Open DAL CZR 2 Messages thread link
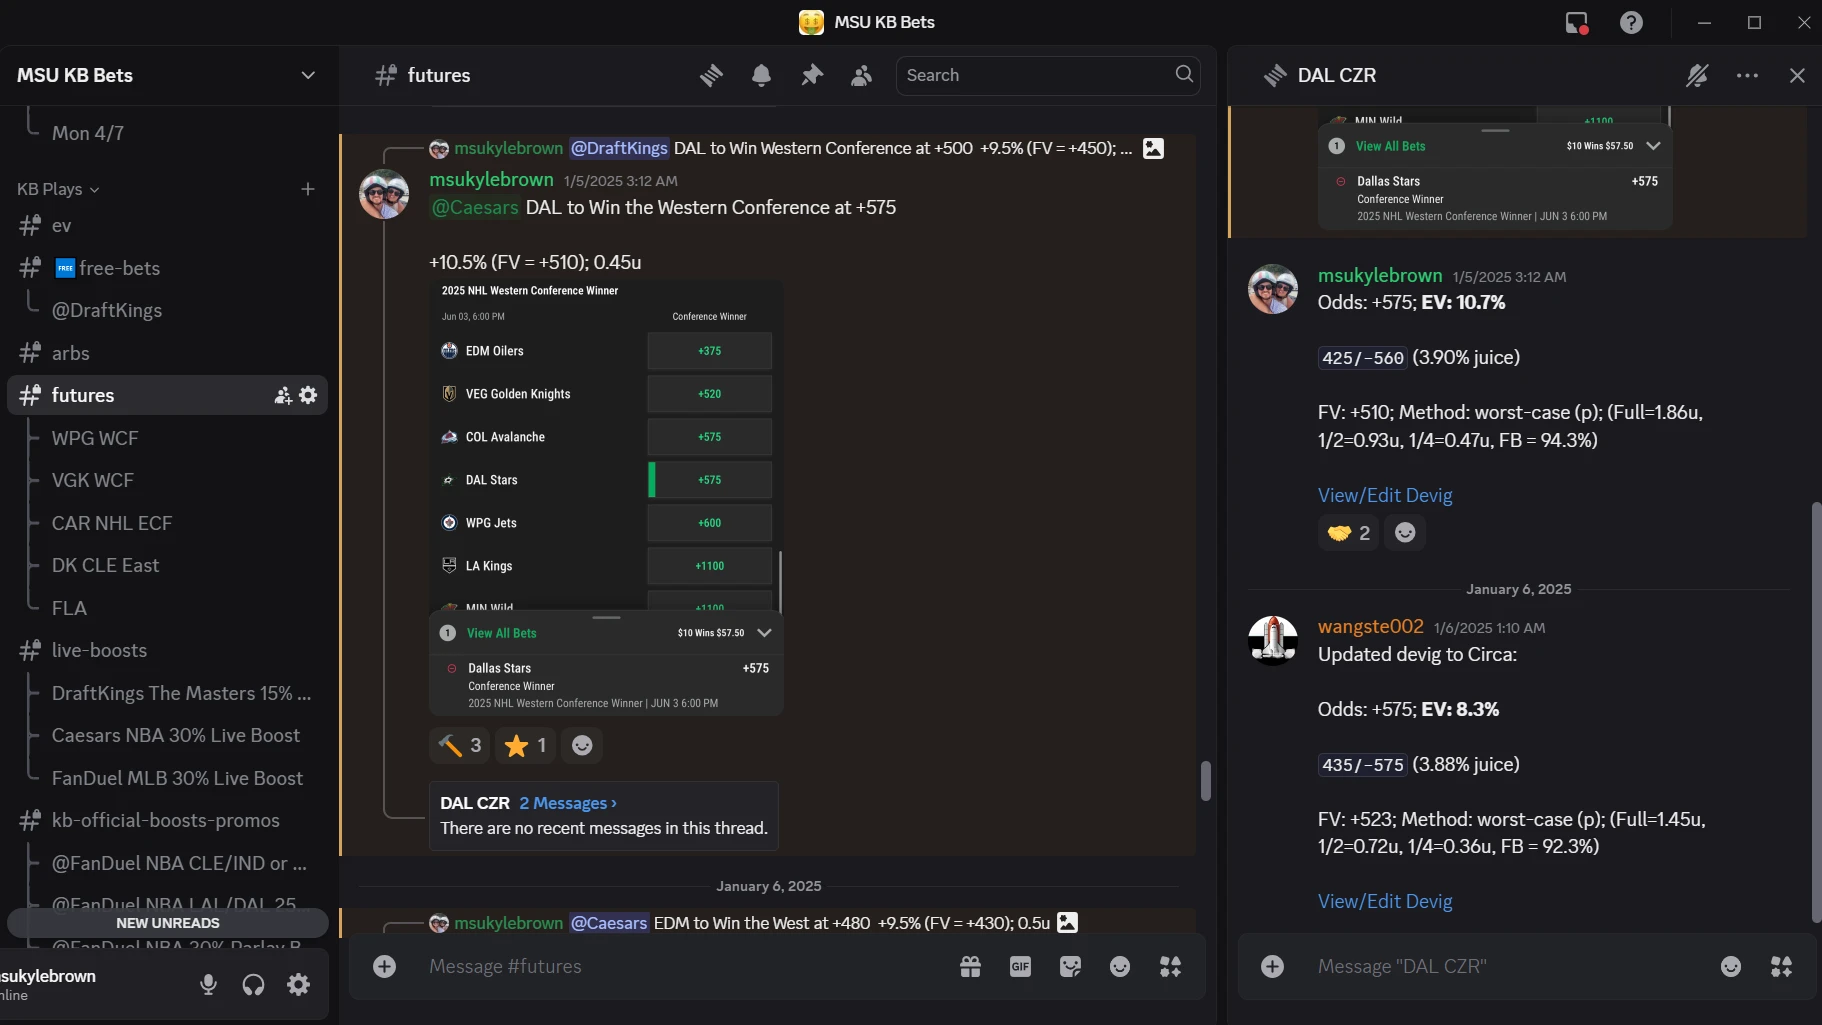 pos(568,803)
